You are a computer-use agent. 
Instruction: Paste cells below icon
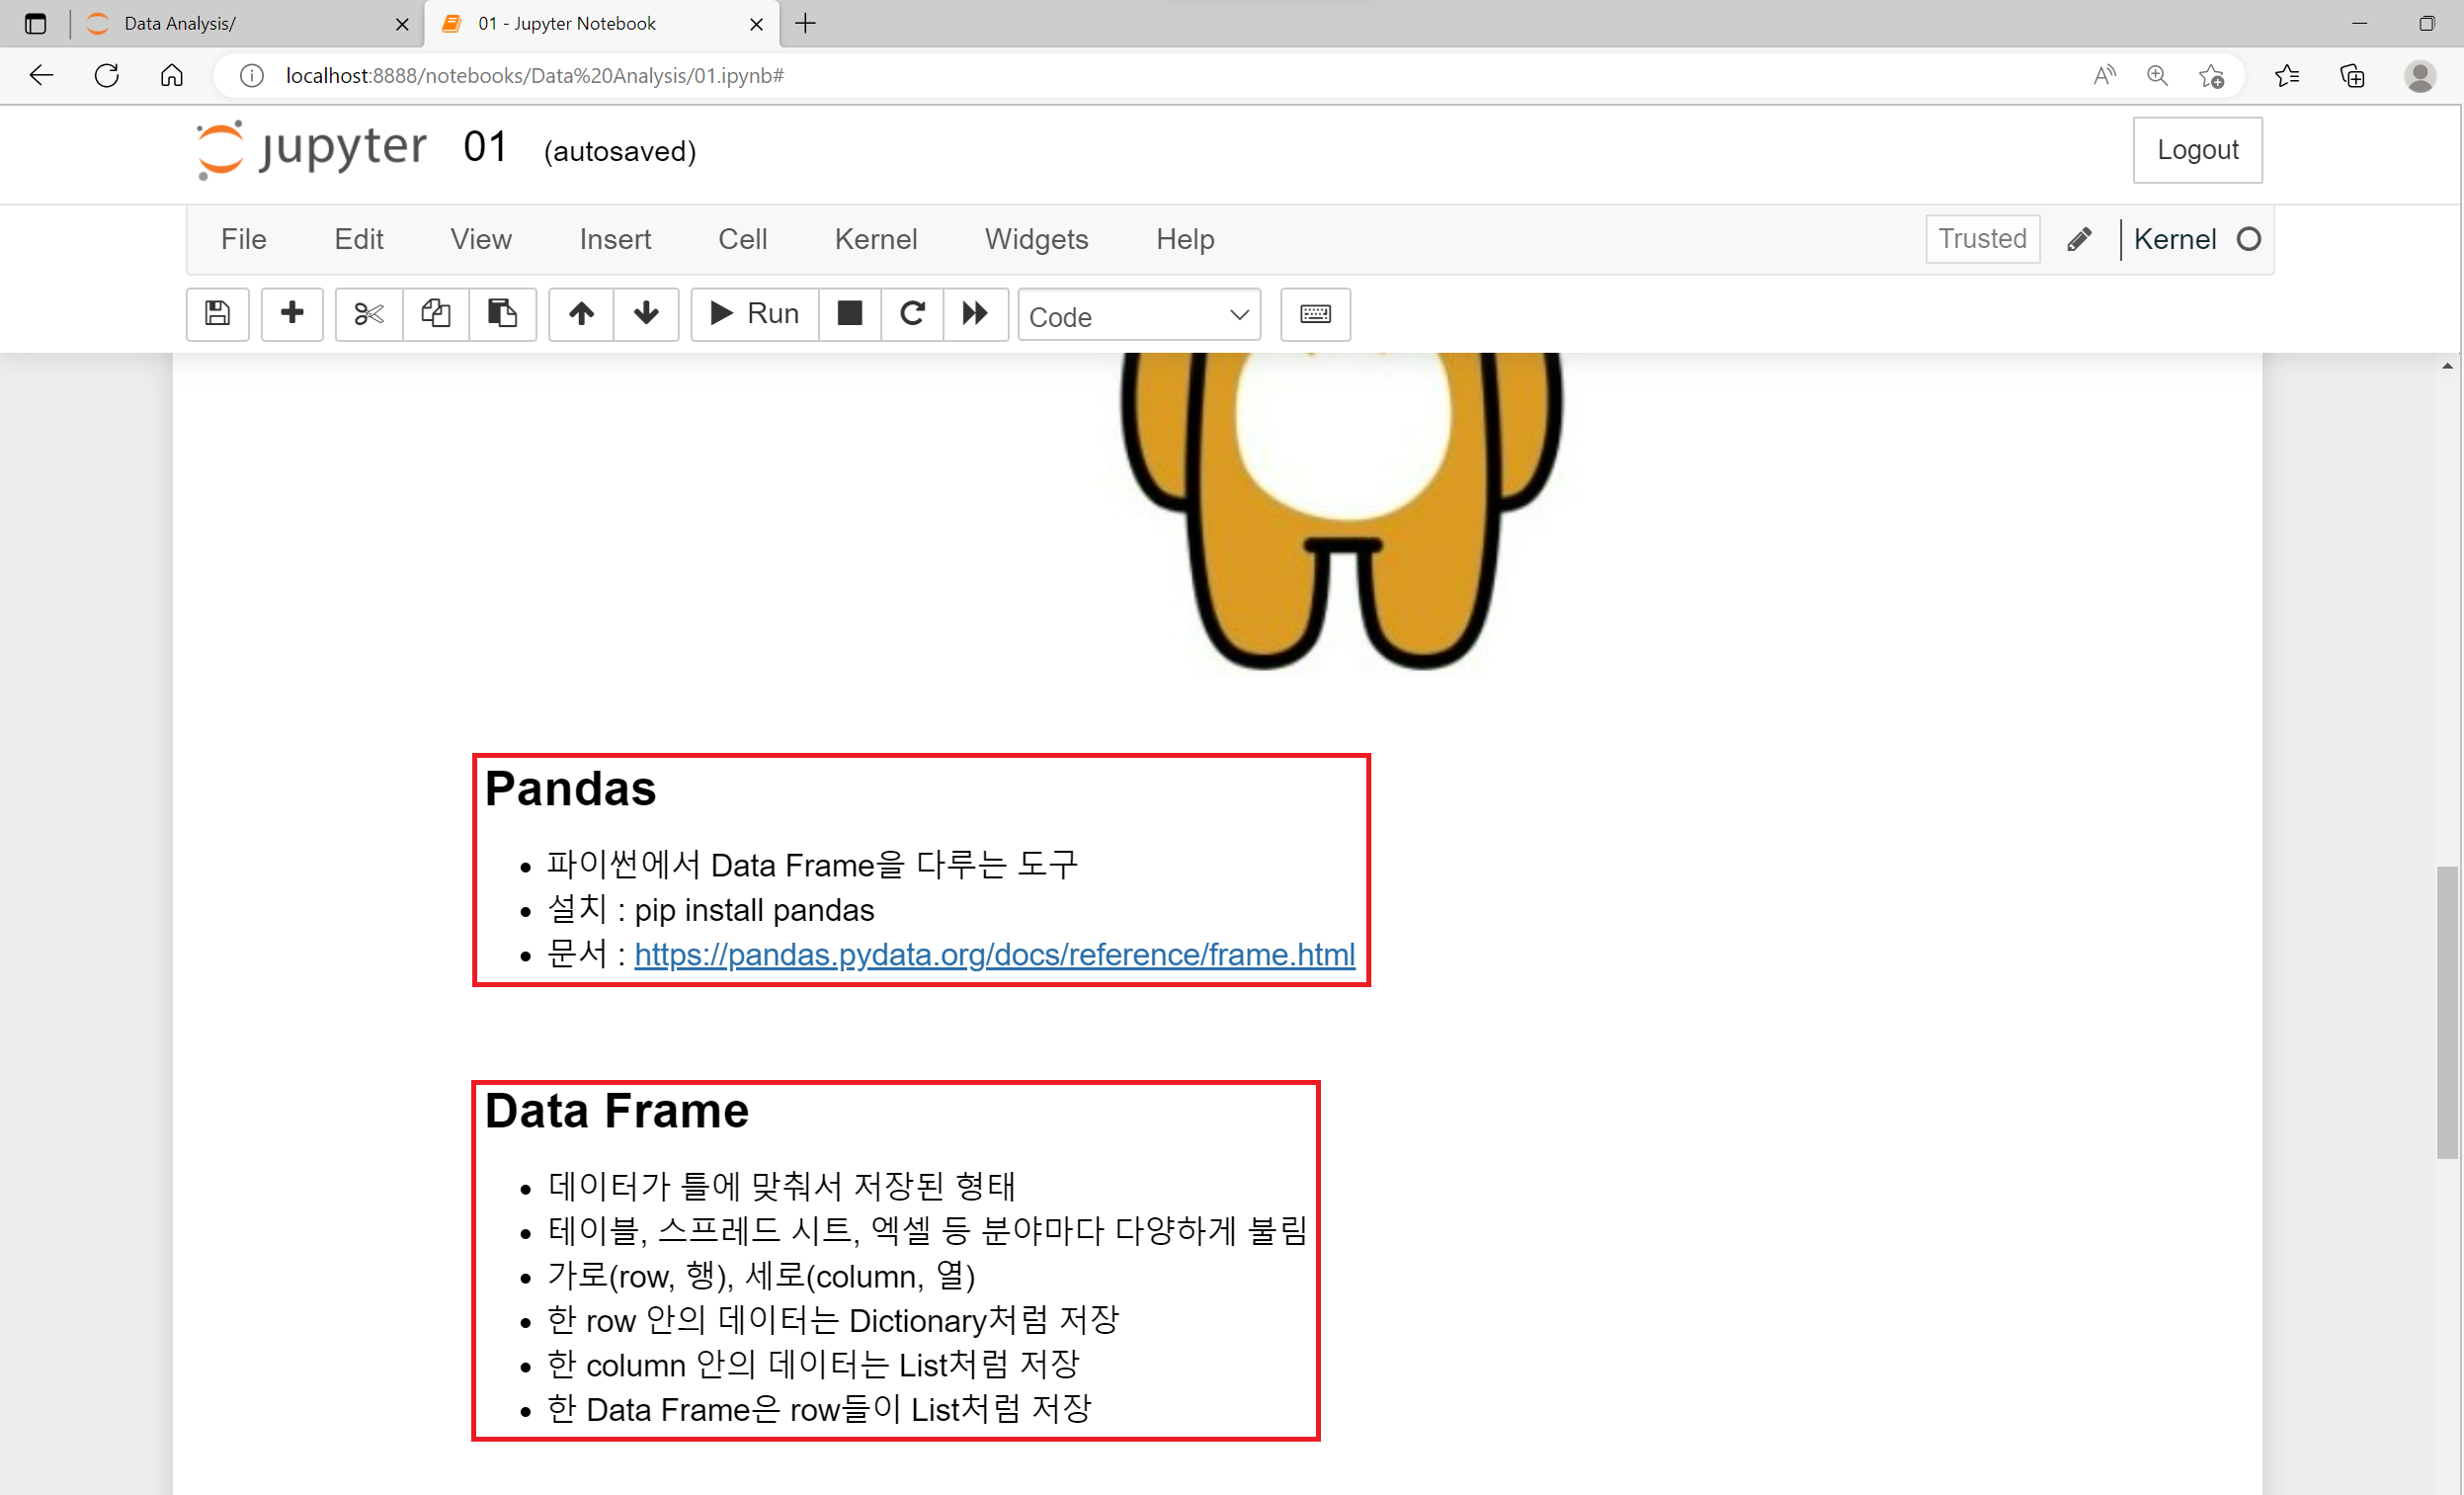point(502,314)
